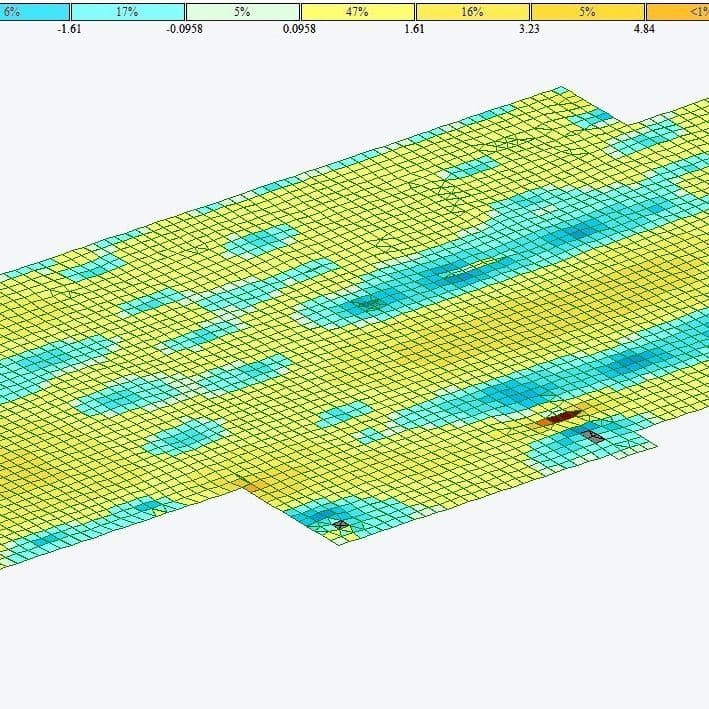Click the light gray support marker near red peak
Screen dimensions: 709x709
tap(593, 436)
